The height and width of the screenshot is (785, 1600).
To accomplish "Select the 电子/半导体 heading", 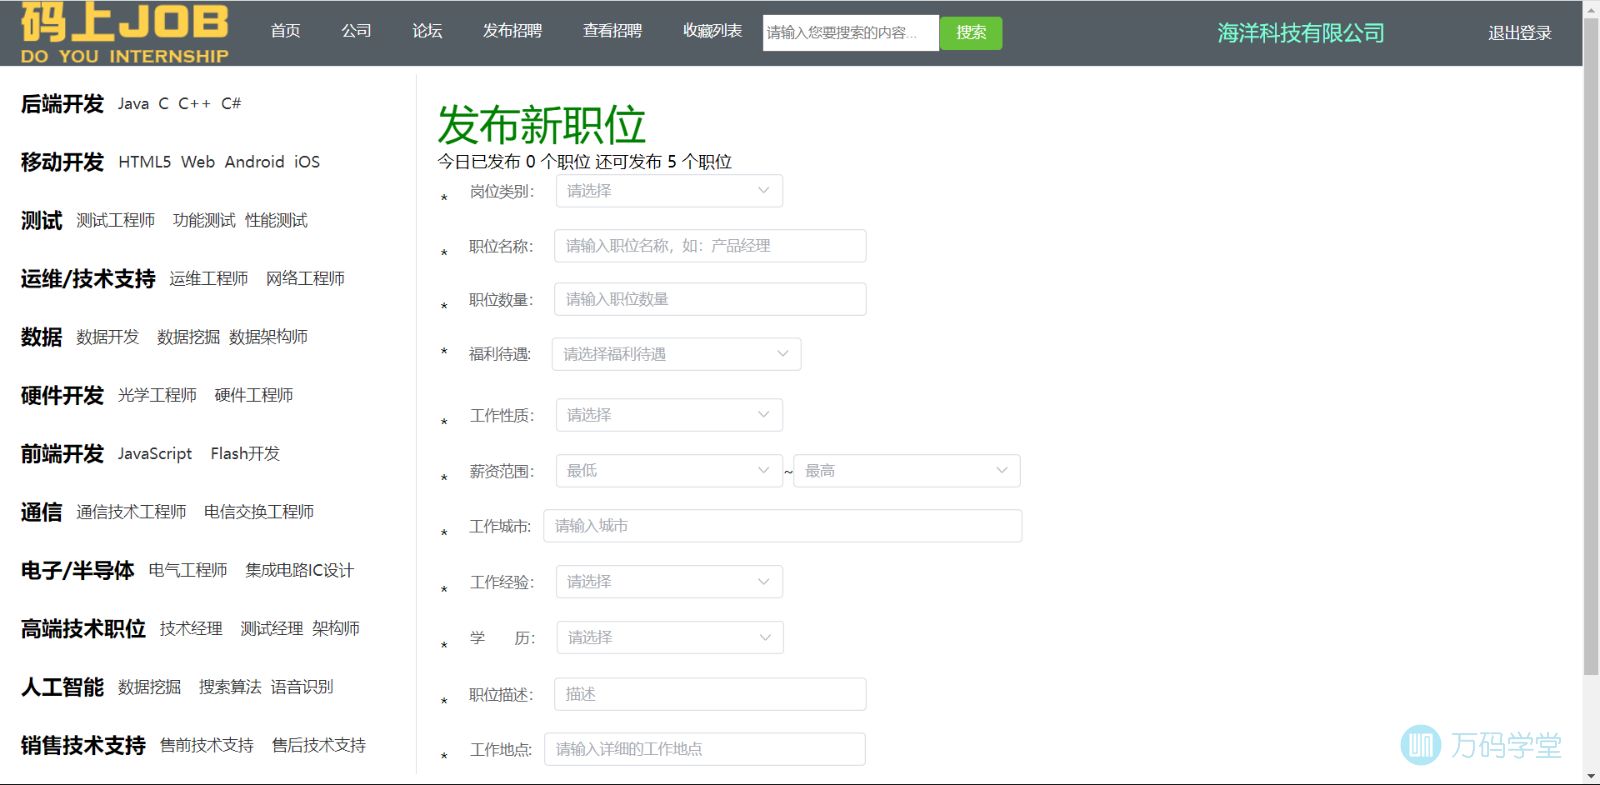I will pyautogui.click(x=77, y=571).
